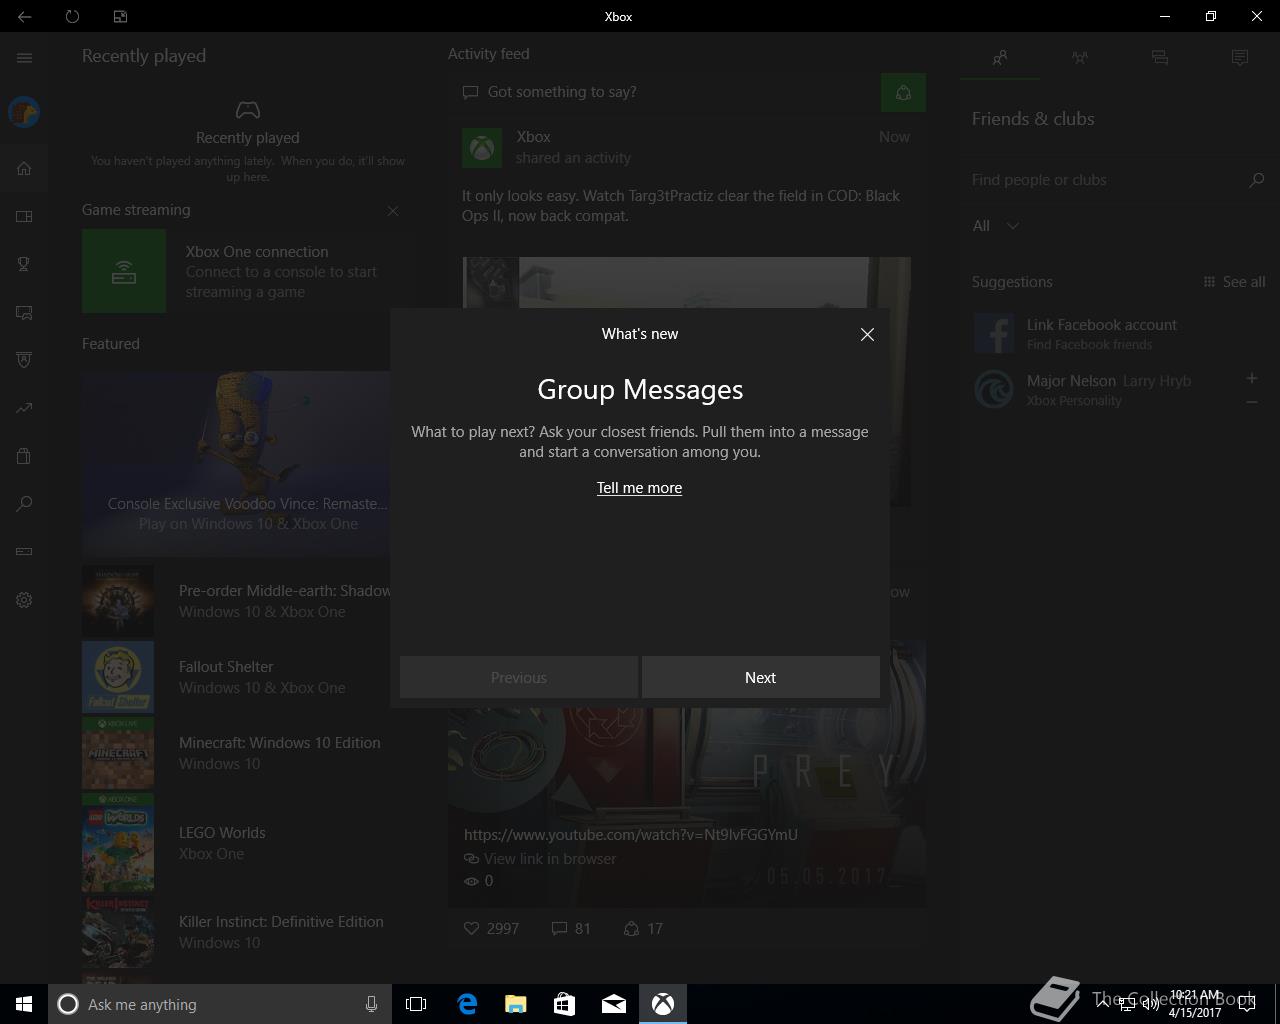Go to the Home sidebar icon
This screenshot has width=1280, height=1024.
click(24, 168)
